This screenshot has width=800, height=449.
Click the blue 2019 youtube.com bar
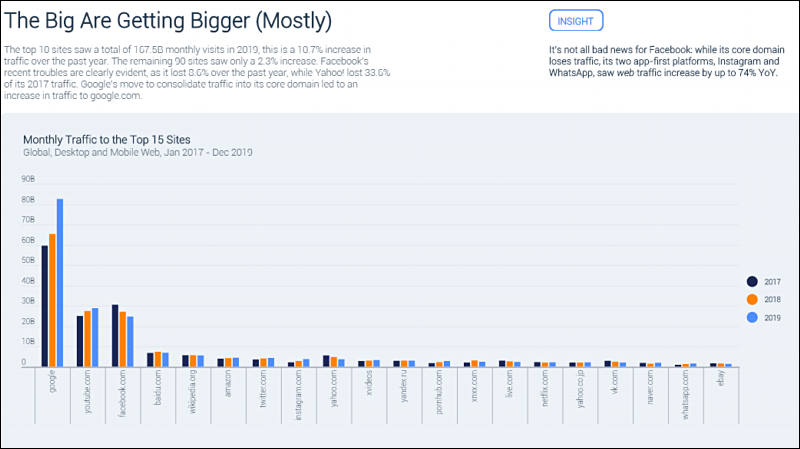coord(95,337)
